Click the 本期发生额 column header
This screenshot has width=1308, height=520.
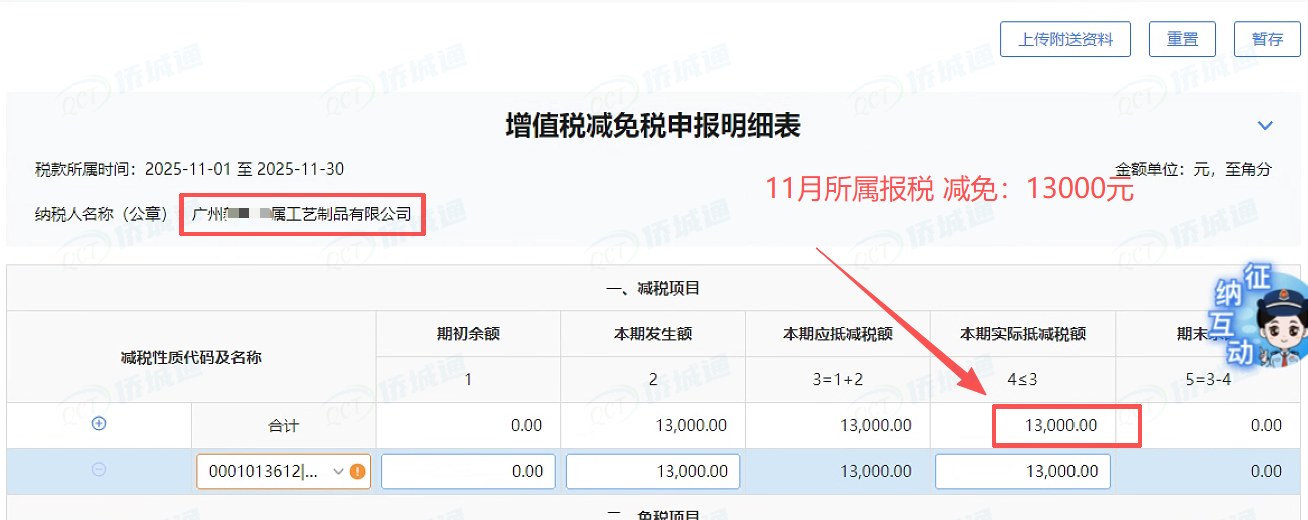point(653,334)
